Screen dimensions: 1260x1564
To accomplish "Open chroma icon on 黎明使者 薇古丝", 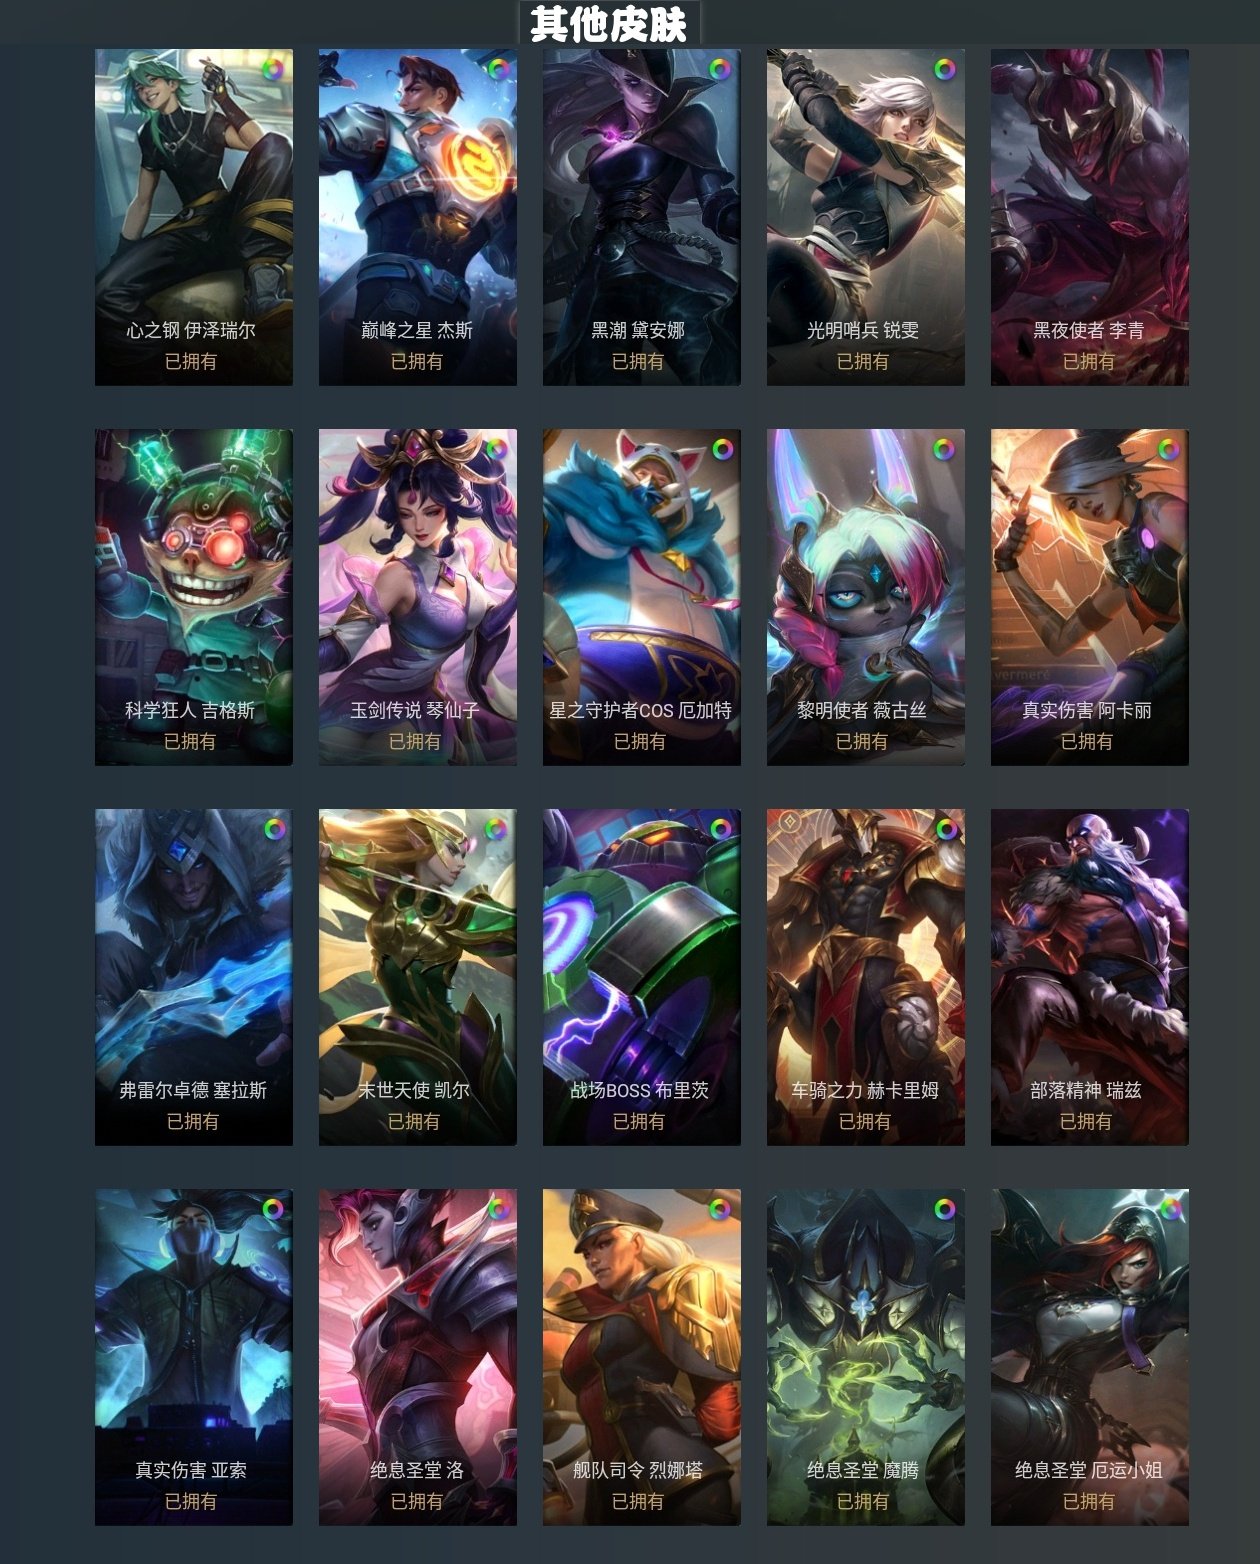I will [944, 449].
